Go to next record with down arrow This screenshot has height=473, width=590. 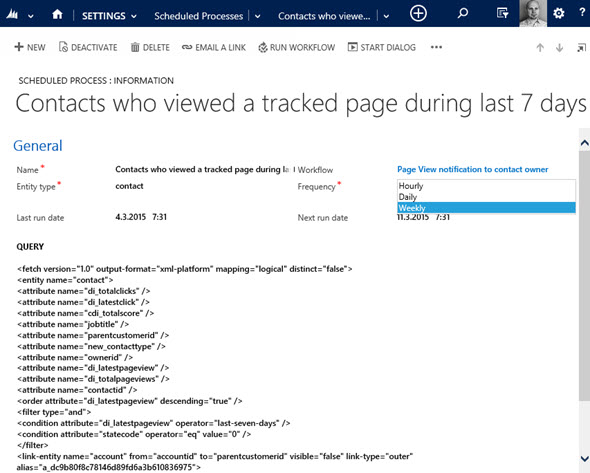pyautogui.click(x=560, y=48)
